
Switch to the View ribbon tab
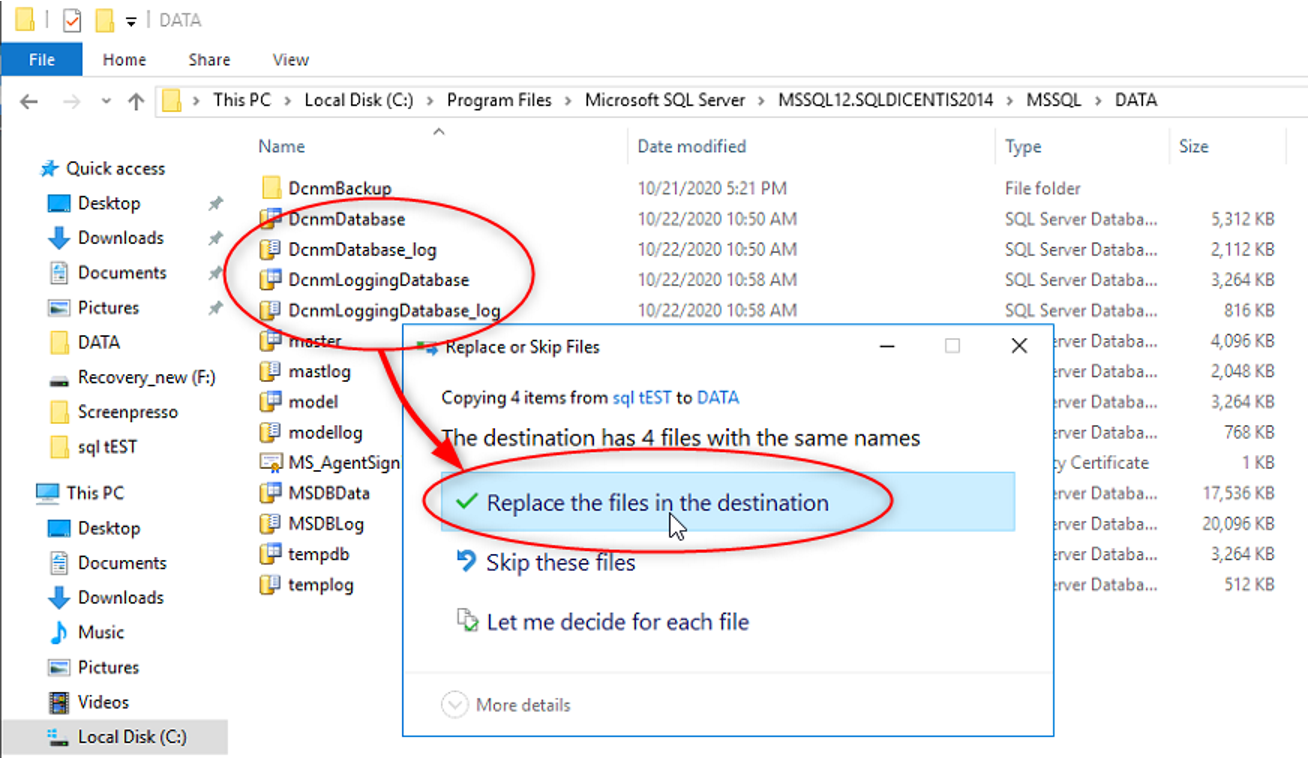[x=290, y=60]
